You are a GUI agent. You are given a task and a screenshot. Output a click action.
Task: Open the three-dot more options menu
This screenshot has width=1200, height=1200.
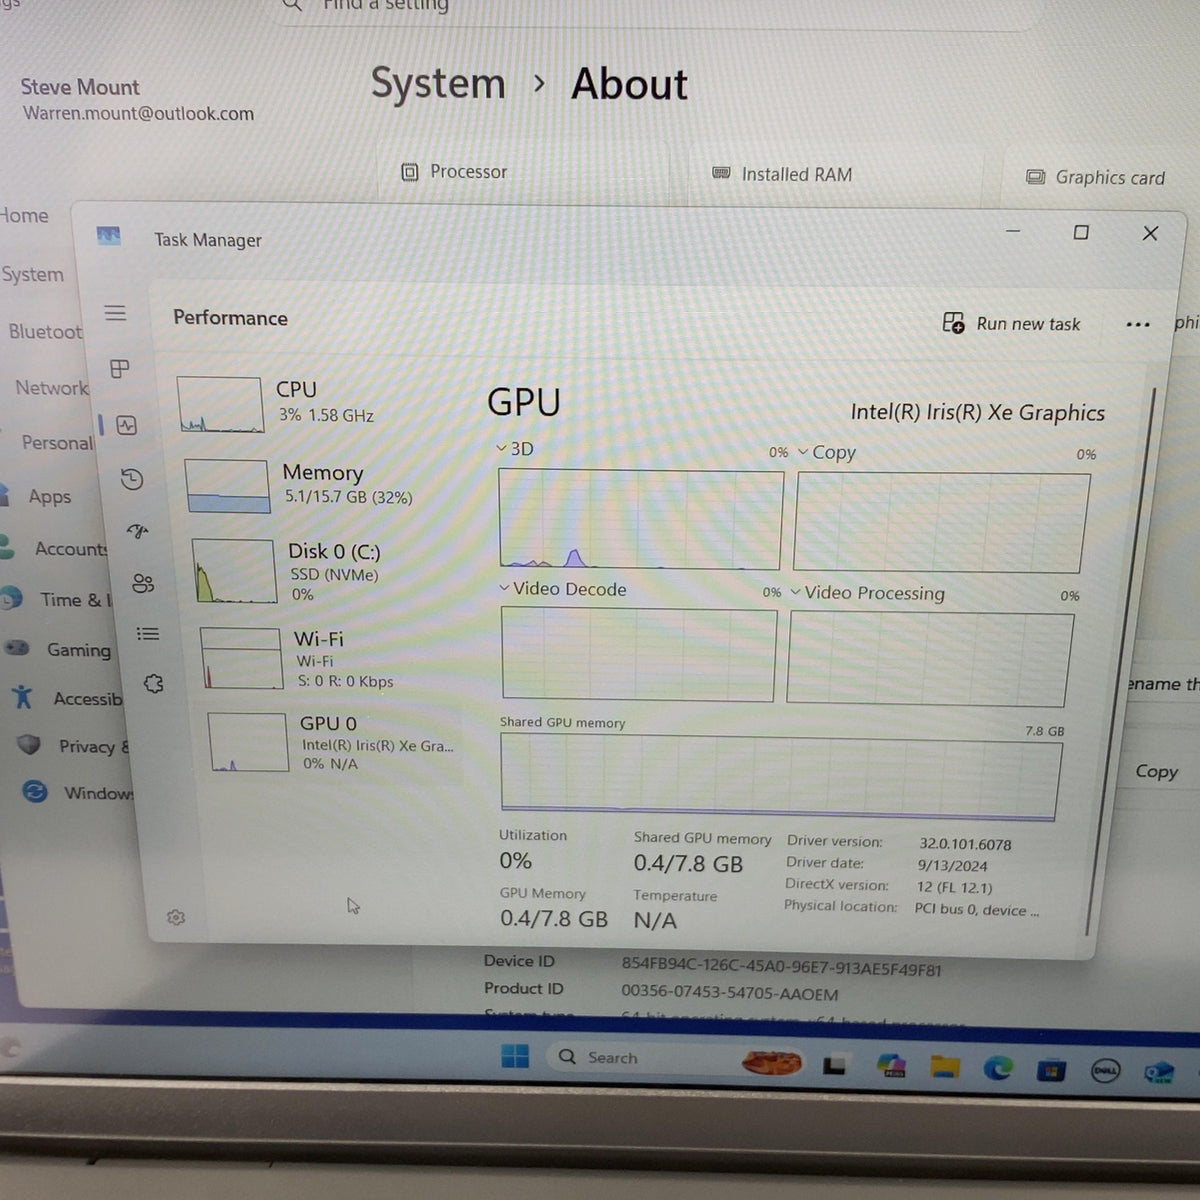[x=1138, y=324]
